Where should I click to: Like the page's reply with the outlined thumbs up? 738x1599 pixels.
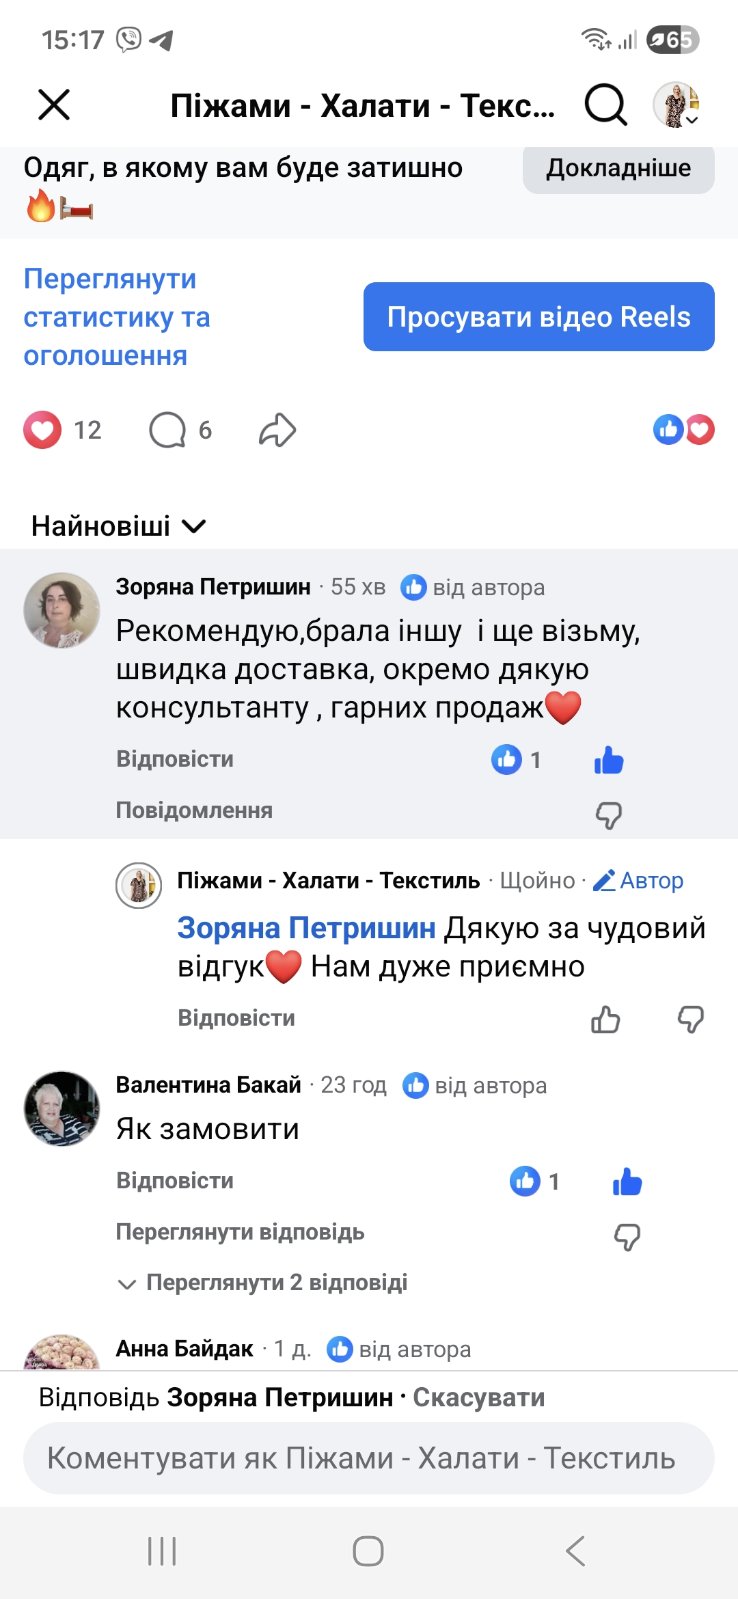(x=606, y=1019)
